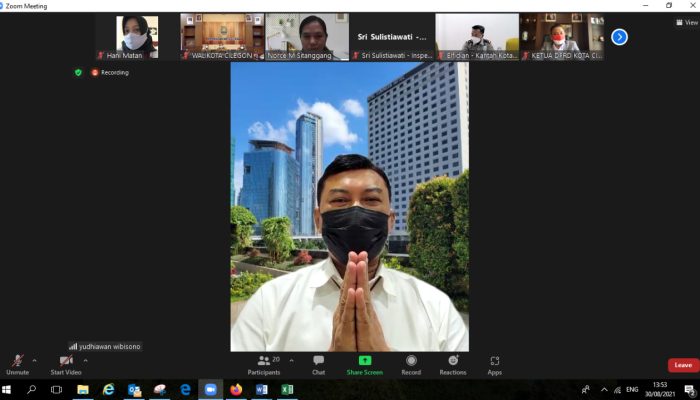Open audio options arrow next to Unmute
700x400 pixels.
click(34, 360)
